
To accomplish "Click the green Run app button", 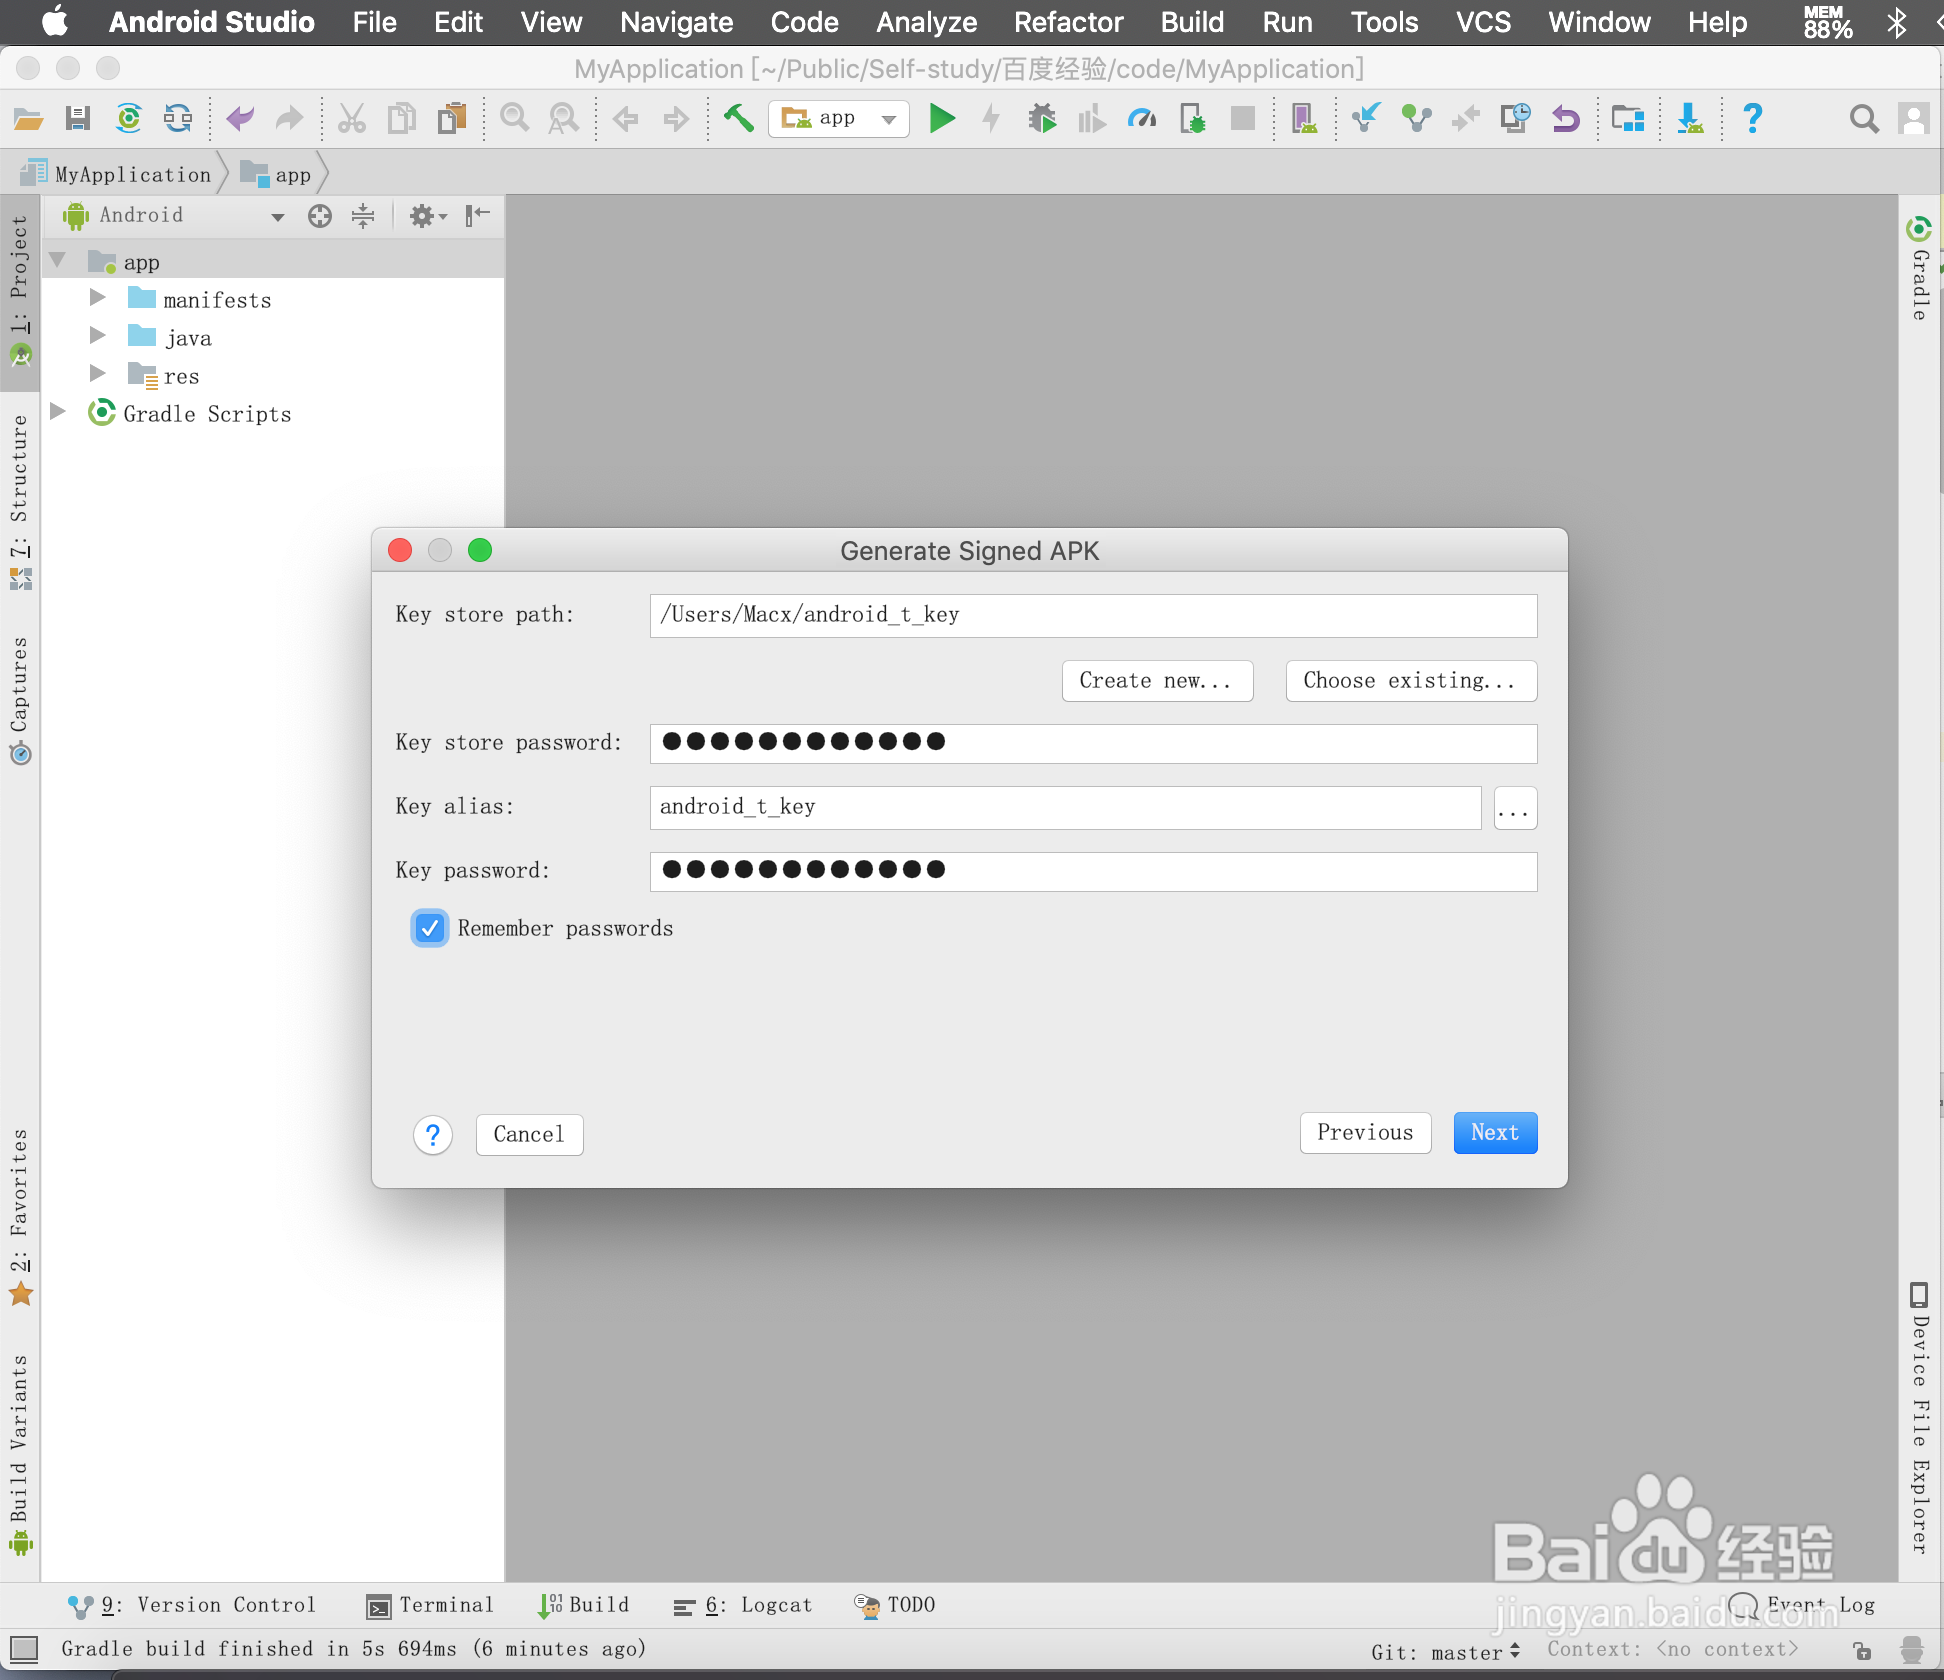I will tap(941, 119).
